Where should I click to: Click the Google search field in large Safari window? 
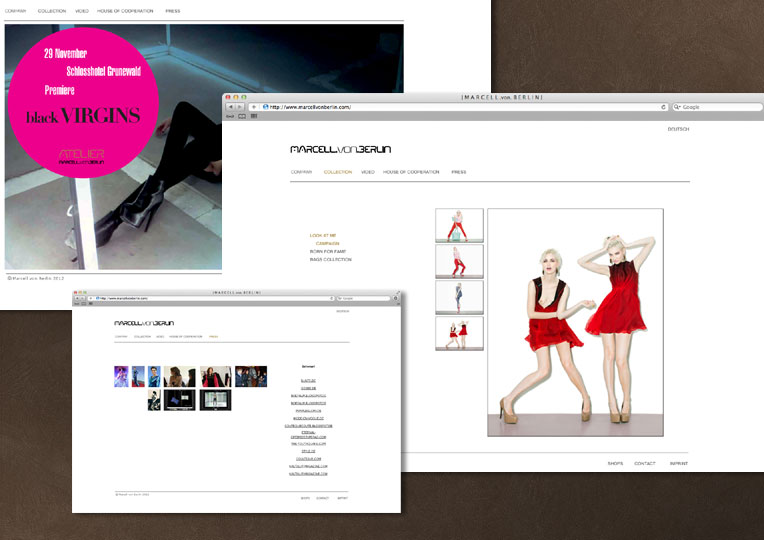717,107
